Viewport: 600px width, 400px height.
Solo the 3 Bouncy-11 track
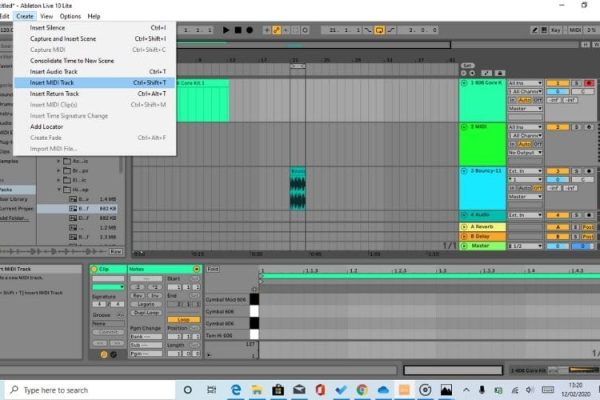point(576,171)
